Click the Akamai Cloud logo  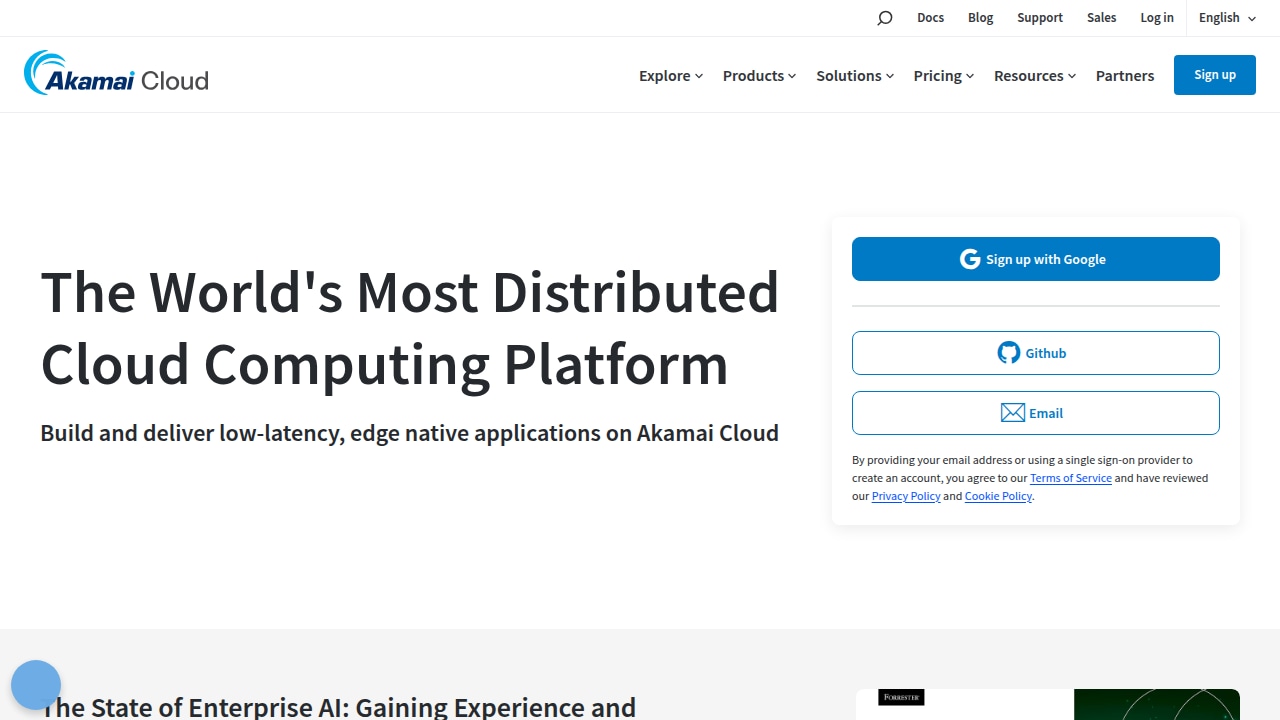[116, 74]
